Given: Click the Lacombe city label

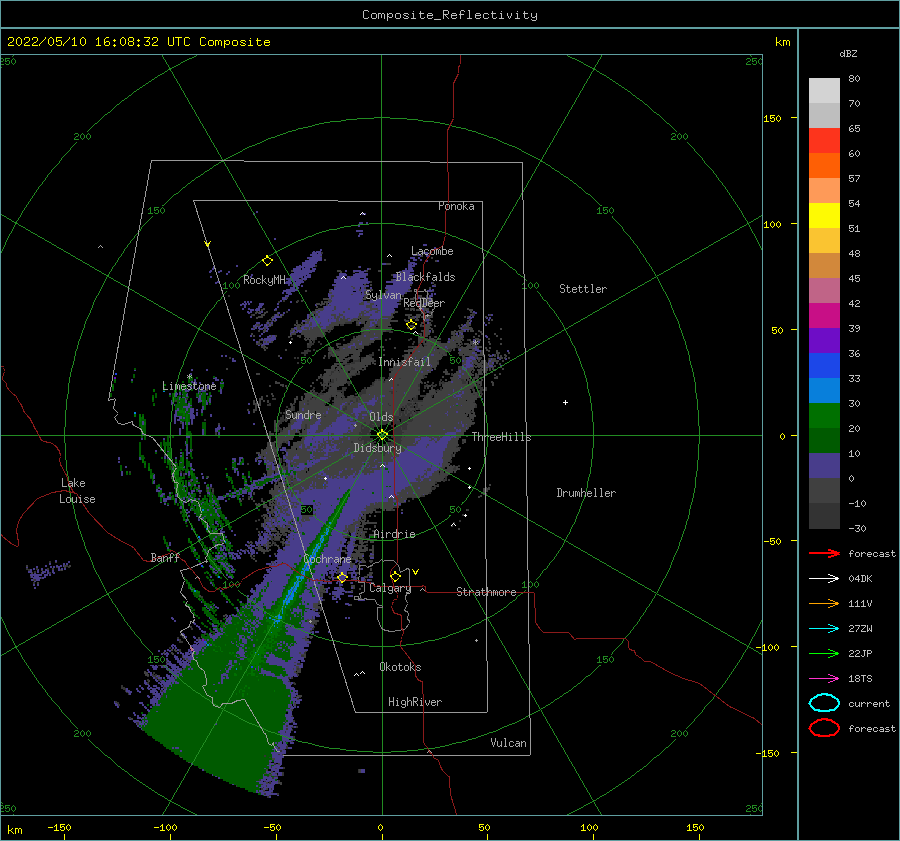Looking at the screenshot, I should 432,251.
